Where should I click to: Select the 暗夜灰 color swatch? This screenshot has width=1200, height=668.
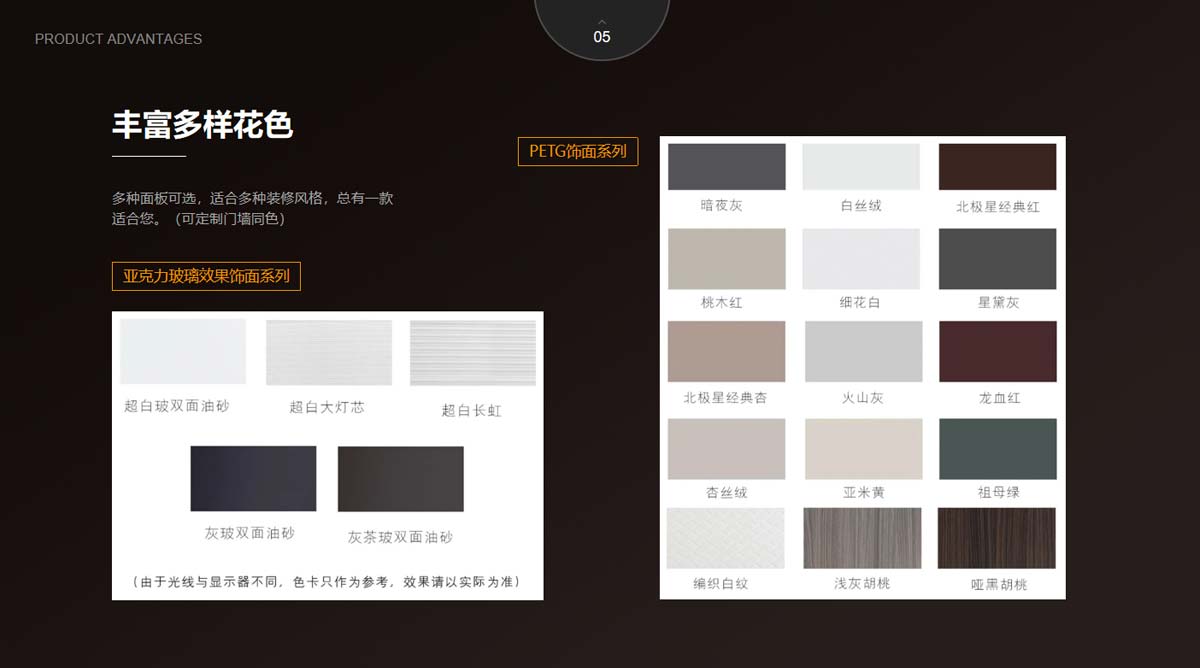tap(727, 167)
